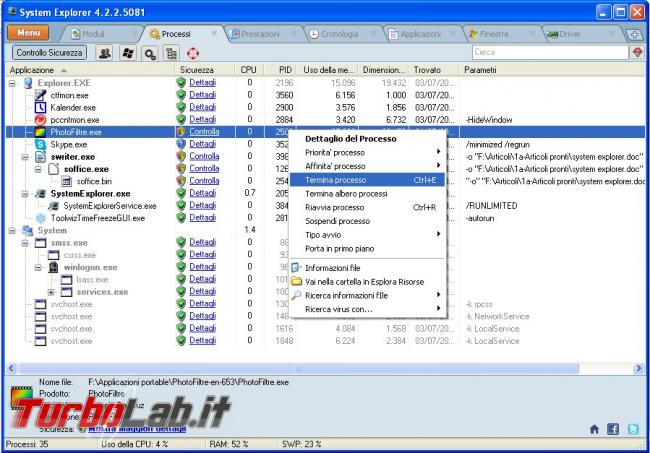Click the winlogon.exe icon
Viewport: 650px width, 453px height.
click(53, 267)
